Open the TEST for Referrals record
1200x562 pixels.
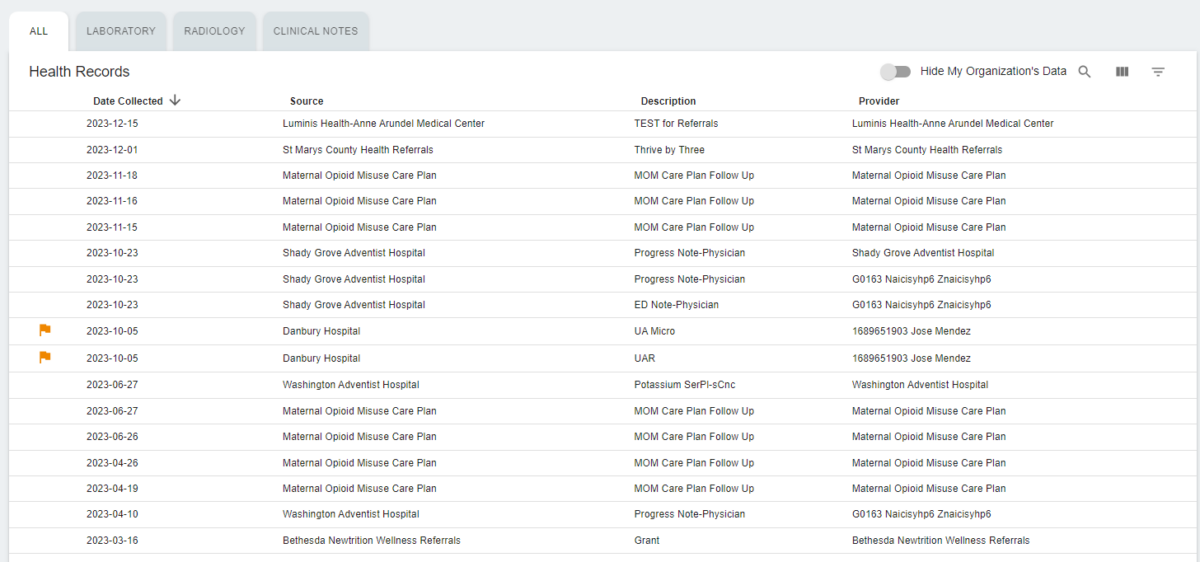(x=675, y=124)
